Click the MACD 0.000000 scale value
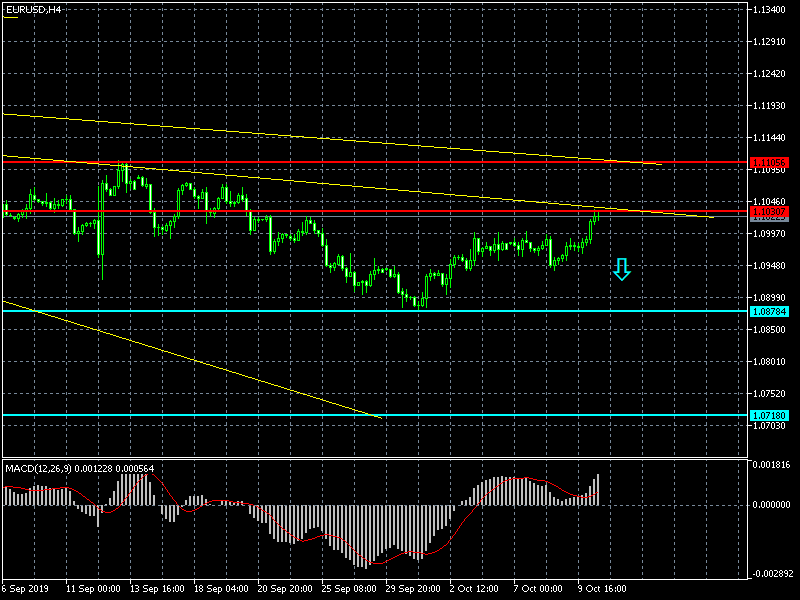The width and height of the screenshot is (800, 600). pos(770,505)
